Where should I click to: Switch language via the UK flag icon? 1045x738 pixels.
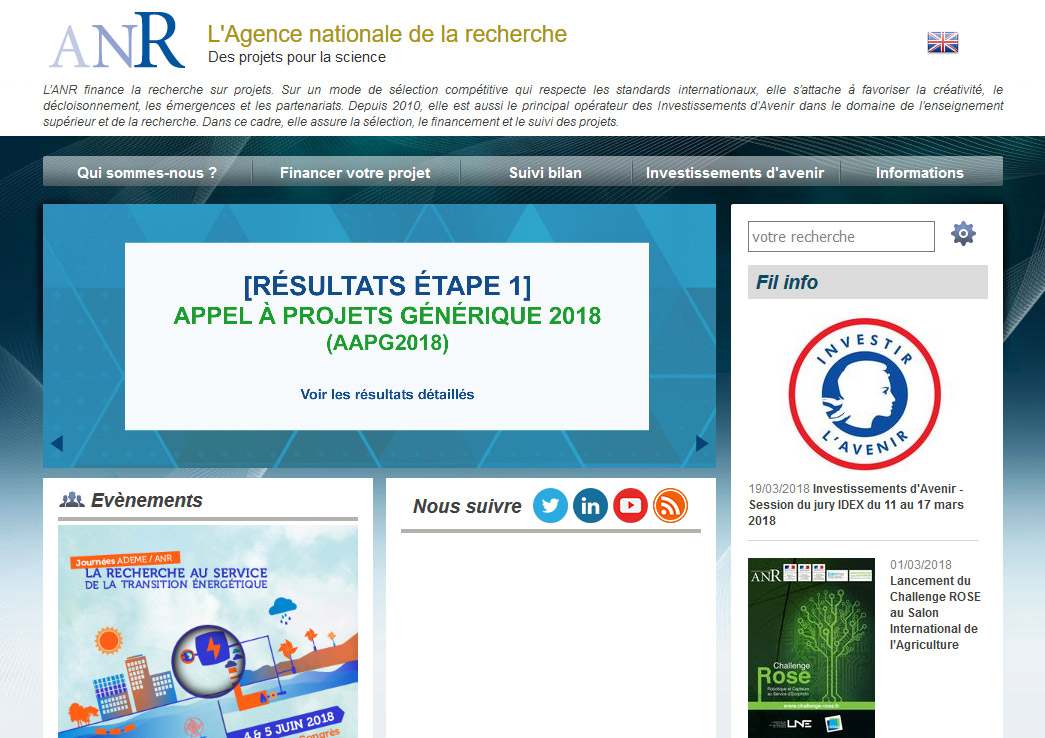(x=942, y=42)
